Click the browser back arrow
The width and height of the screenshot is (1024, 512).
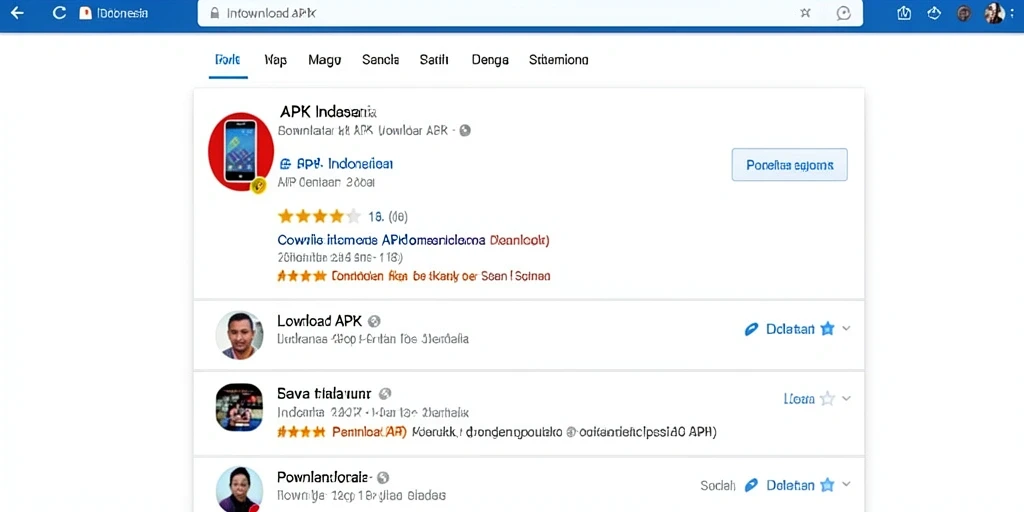pos(17,13)
